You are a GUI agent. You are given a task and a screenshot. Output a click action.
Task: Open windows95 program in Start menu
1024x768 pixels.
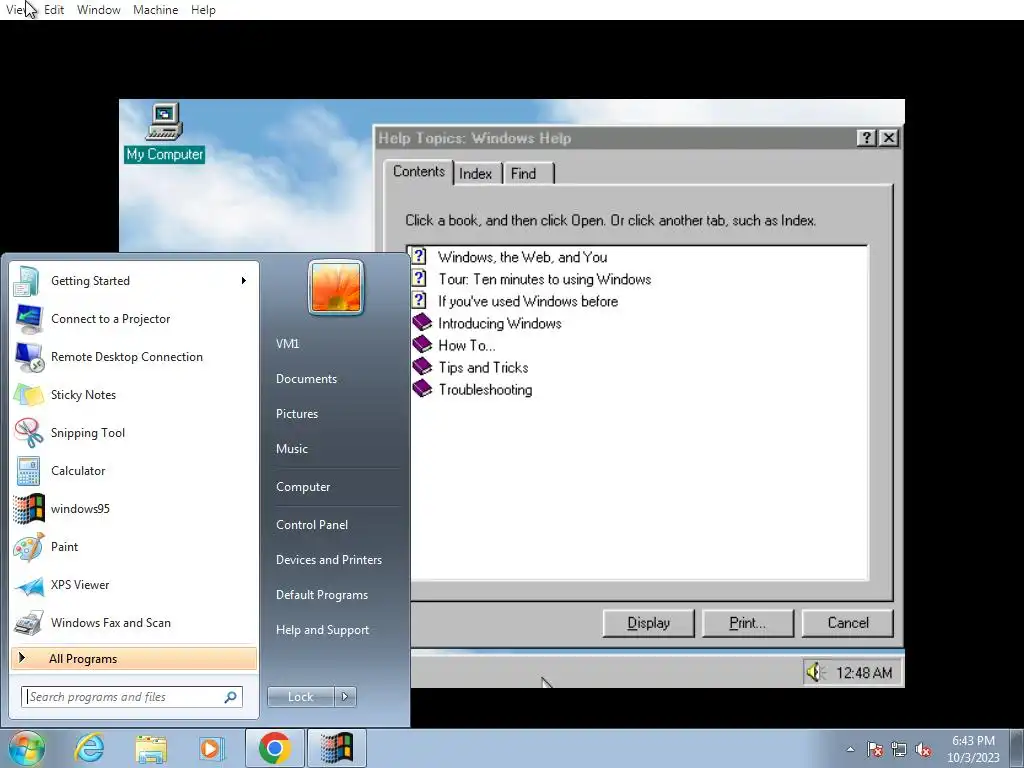(134, 509)
